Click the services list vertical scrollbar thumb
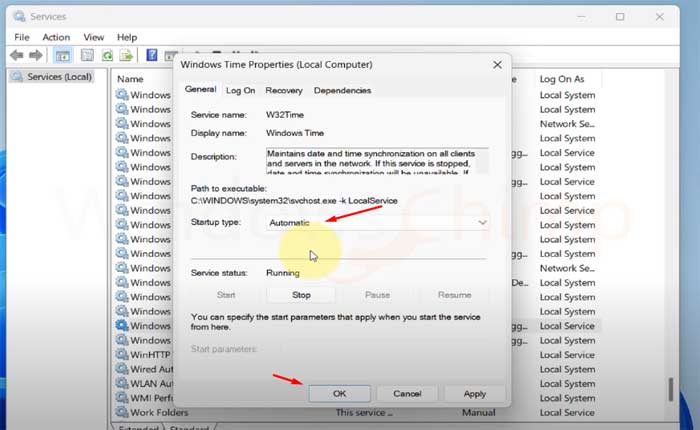700x430 pixels. pyautogui.click(x=671, y=389)
